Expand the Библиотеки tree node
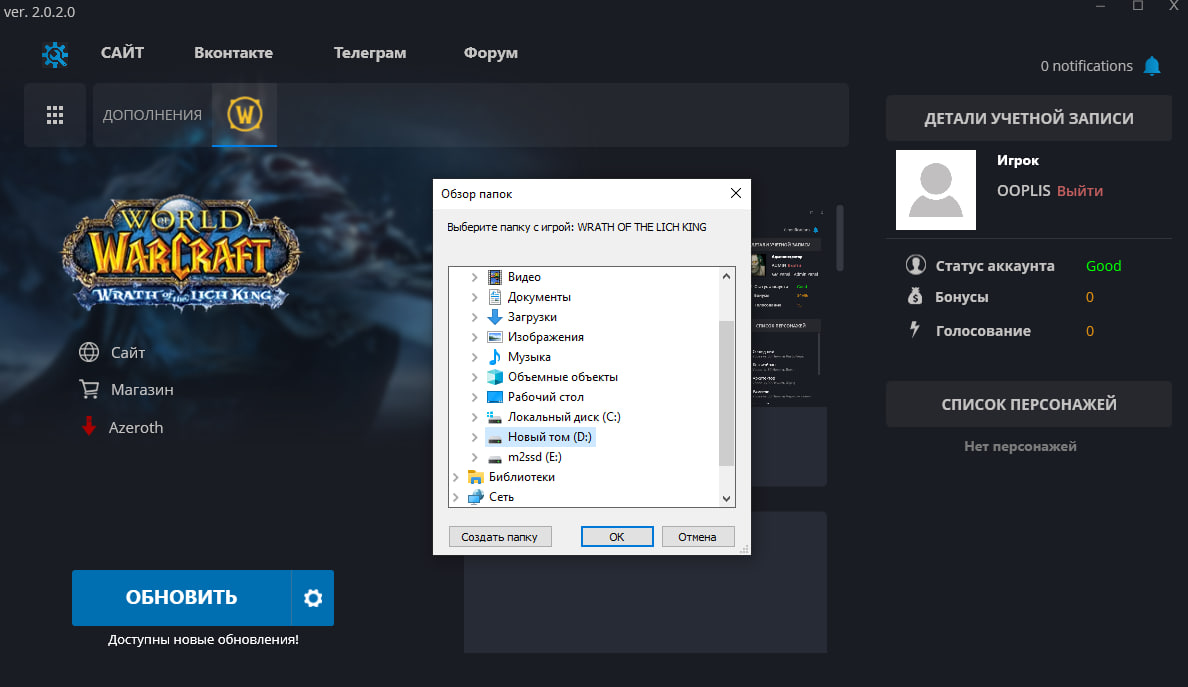1188x687 pixels. [x=456, y=477]
